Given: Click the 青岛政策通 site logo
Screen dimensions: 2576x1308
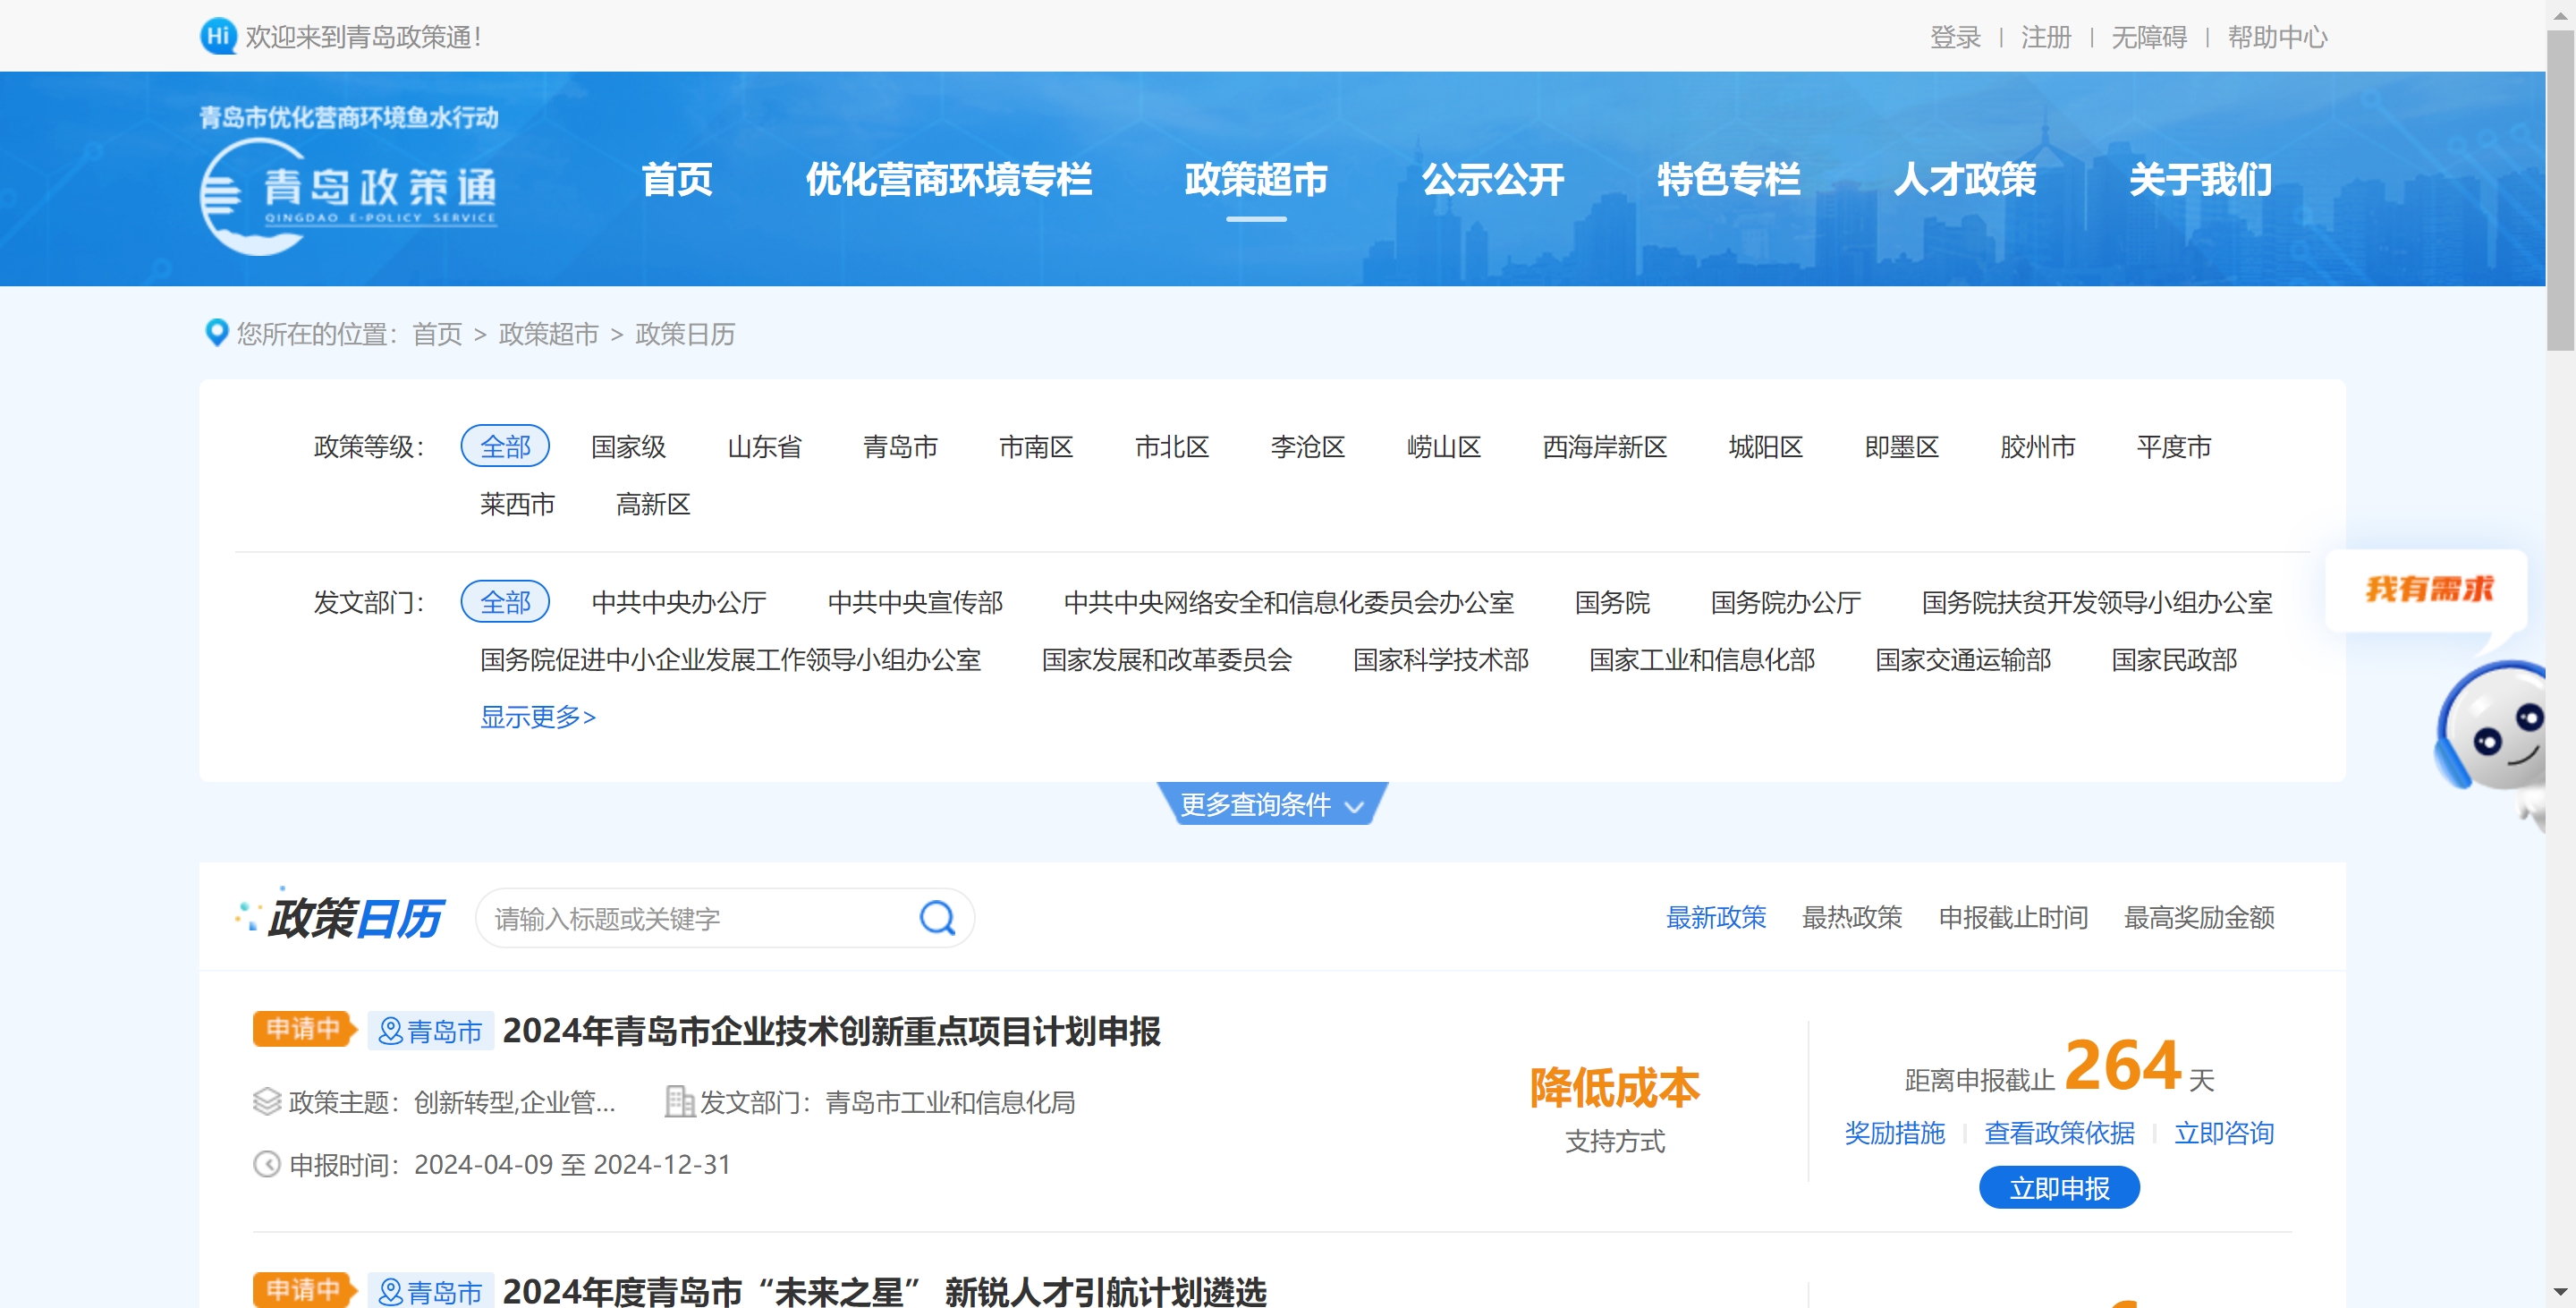Looking at the screenshot, I should coord(349,180).
